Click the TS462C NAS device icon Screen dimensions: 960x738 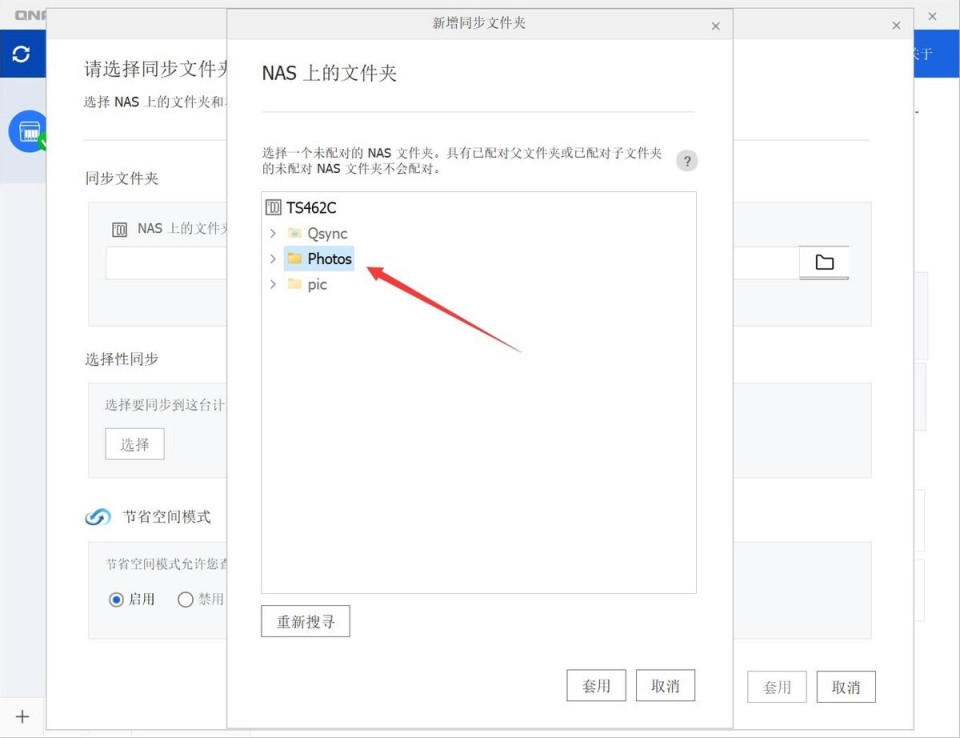tap(273, 208)
